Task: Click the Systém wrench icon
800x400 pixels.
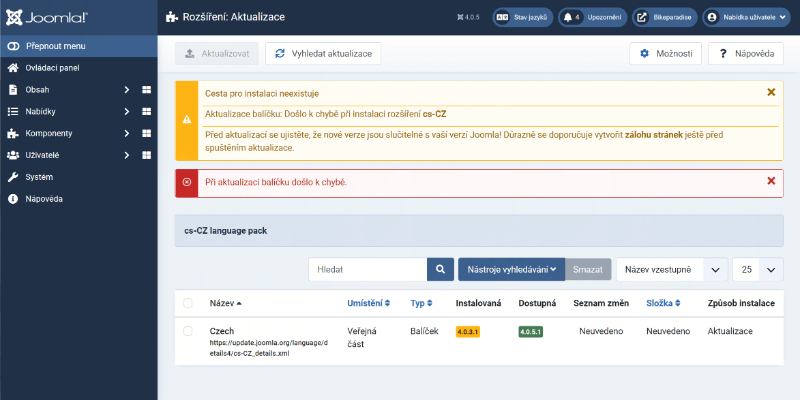Action: coord(13,177)
